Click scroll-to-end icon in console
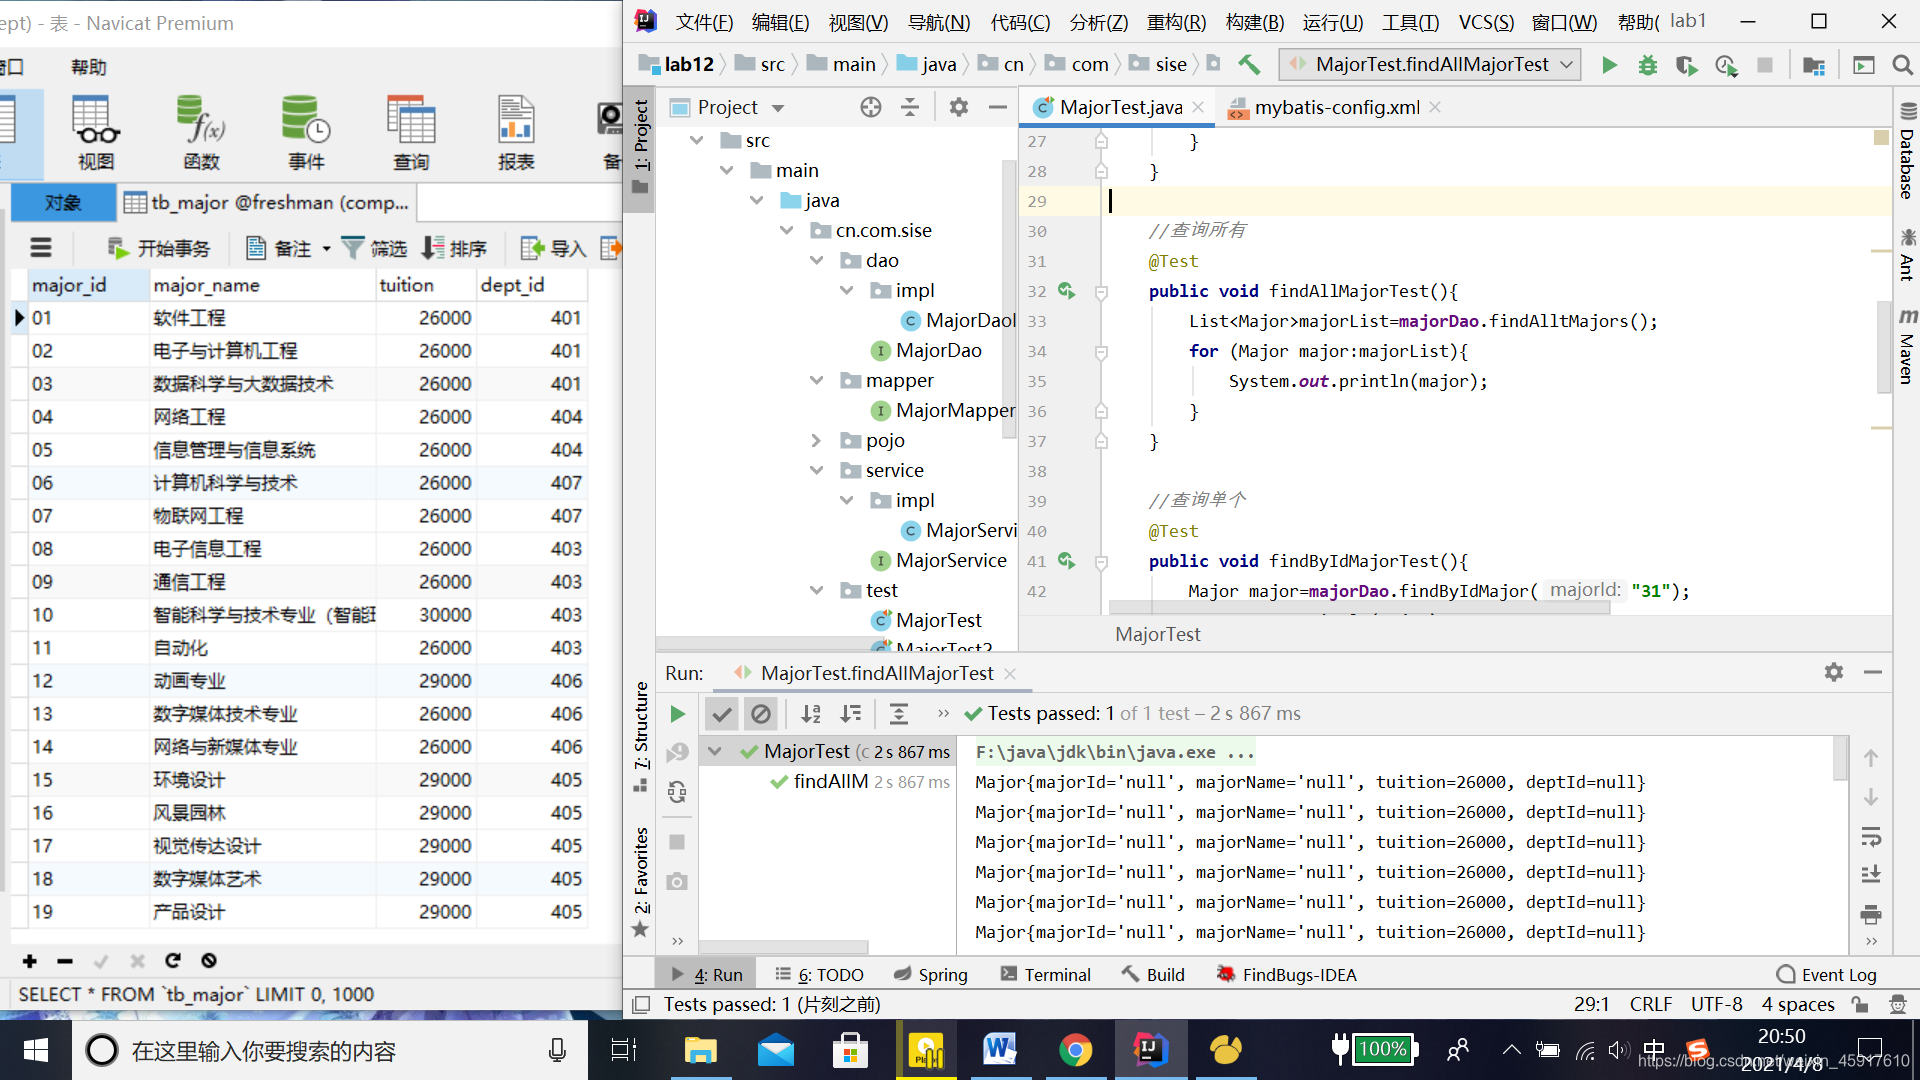This screenshot has height=1080, width=1920. (1871, 875)
